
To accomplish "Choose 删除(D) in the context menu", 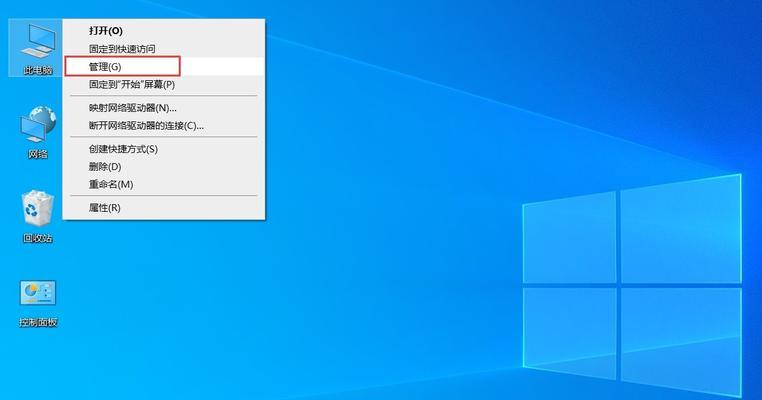I will [x=164, y=167].
